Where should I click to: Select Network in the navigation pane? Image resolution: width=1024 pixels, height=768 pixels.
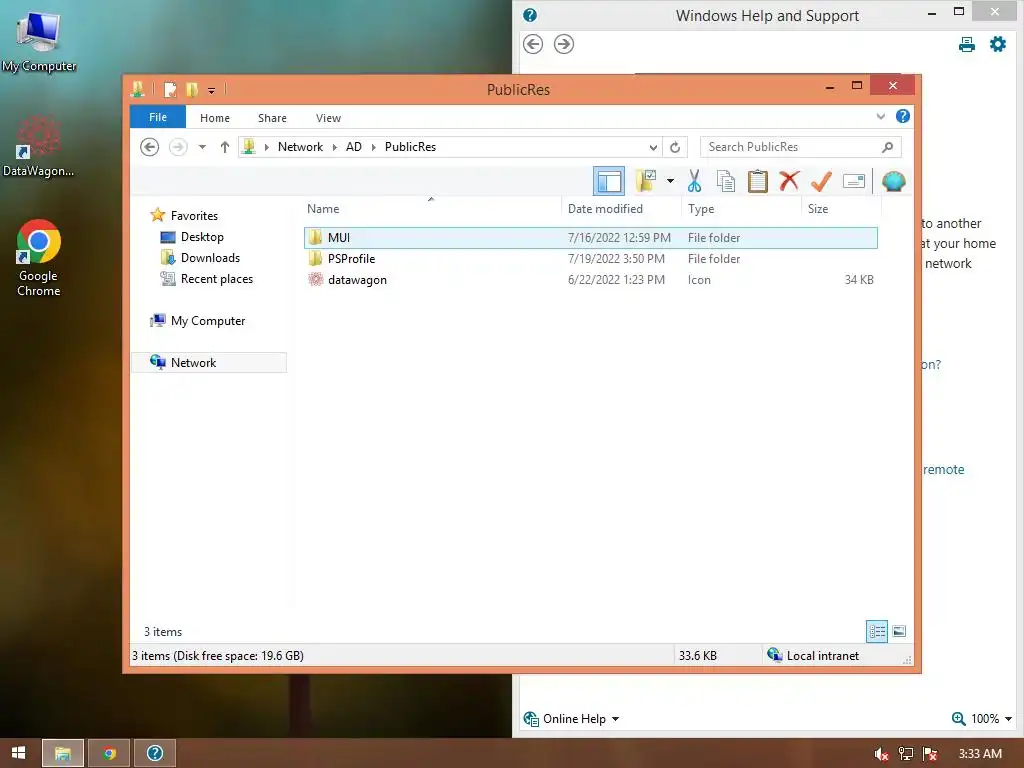(x=209, y=362)
